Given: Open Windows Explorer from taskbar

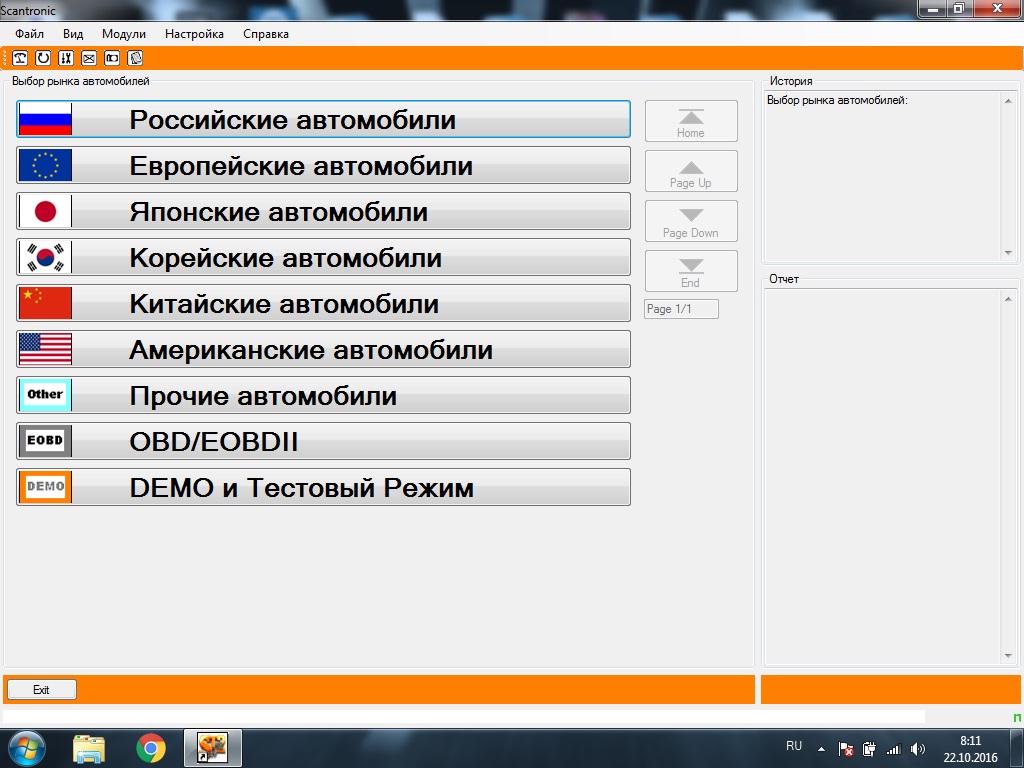Looking at the screenshot, I should click(89, 749).
